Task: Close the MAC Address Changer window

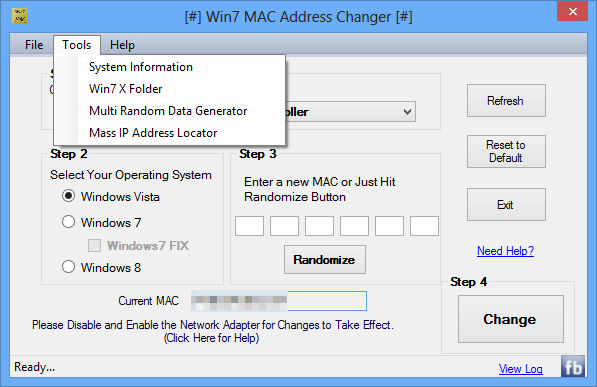Action: (x=572, y=11)
